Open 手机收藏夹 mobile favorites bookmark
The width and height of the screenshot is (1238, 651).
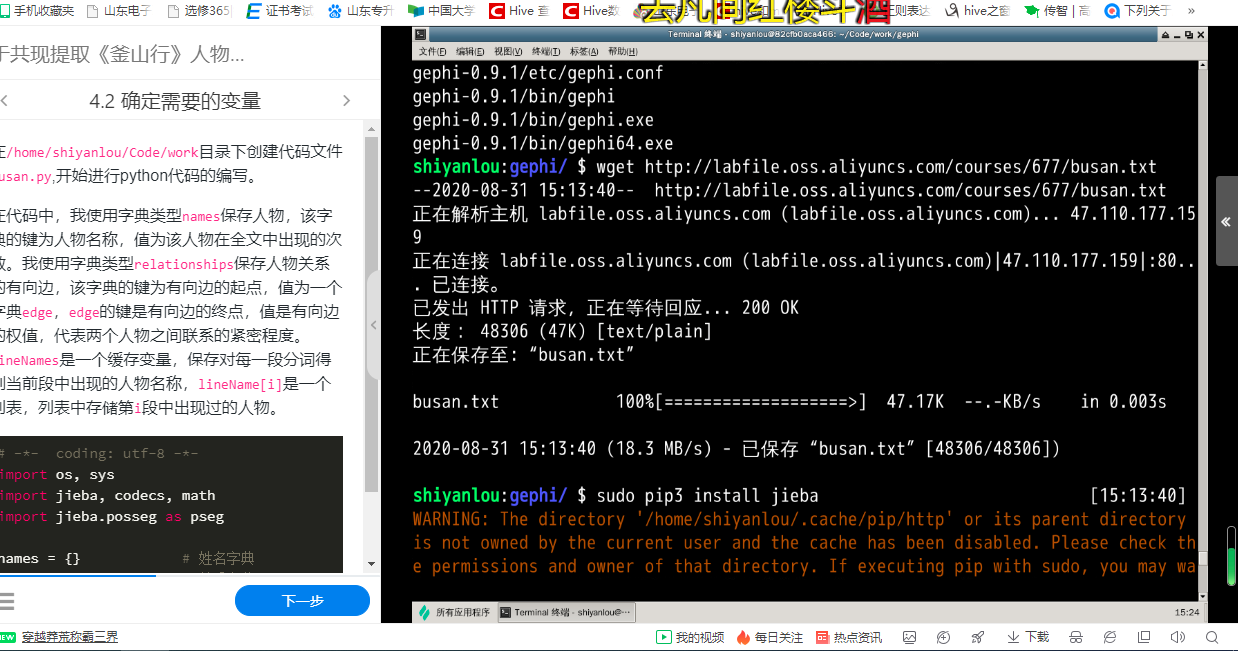coord(37,11)
